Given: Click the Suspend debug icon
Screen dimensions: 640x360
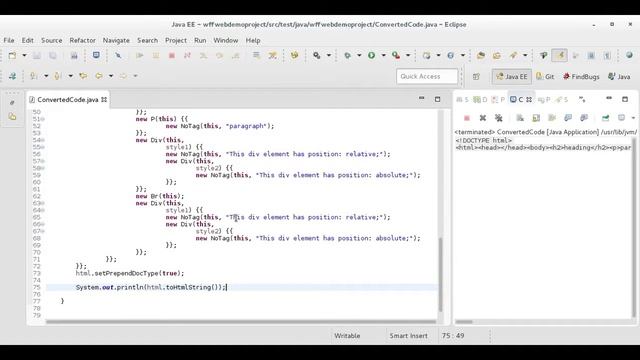Looking at the screenshot, I should pos(156,56).
